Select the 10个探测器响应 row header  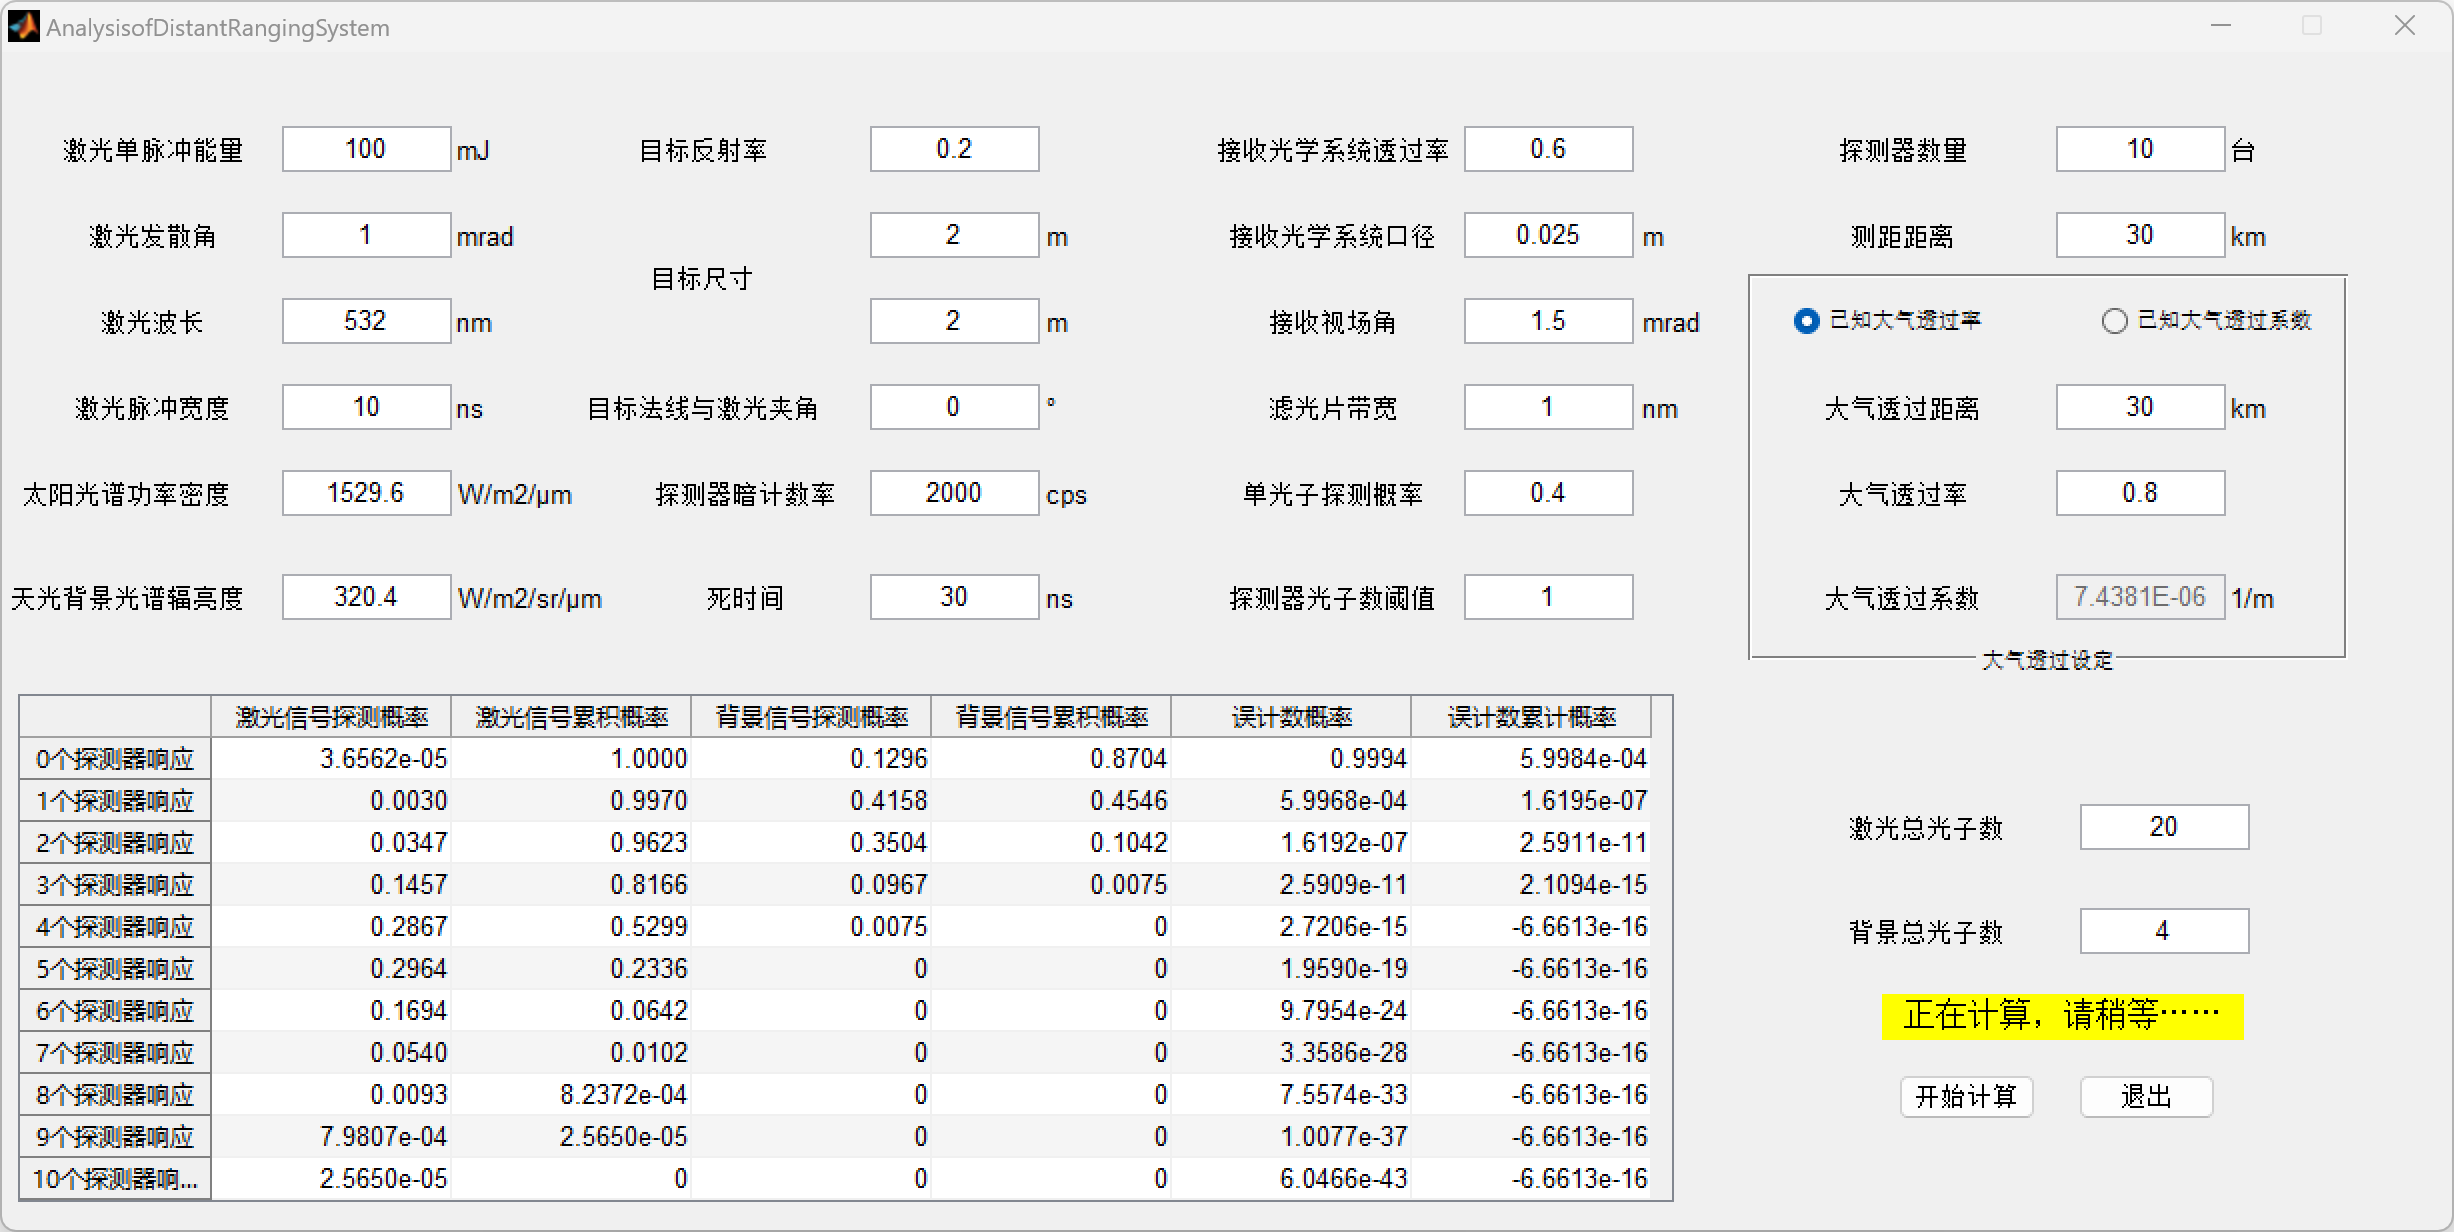tap(115, 1179)
